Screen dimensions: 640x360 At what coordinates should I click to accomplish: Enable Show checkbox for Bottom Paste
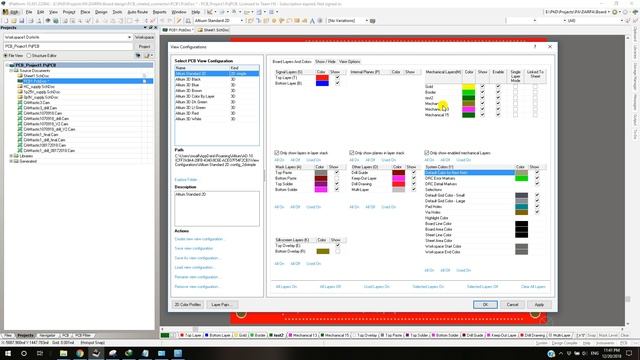pyautogui.click(x=336, y=178)
